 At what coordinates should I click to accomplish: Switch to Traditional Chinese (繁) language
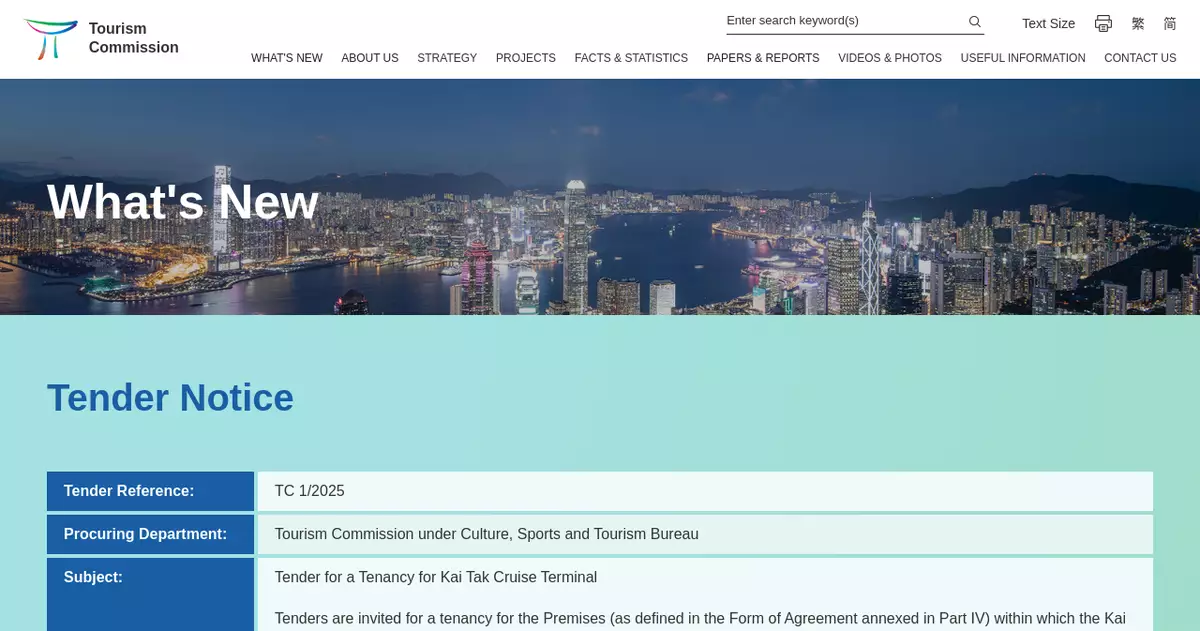(x=1138, y=23)
